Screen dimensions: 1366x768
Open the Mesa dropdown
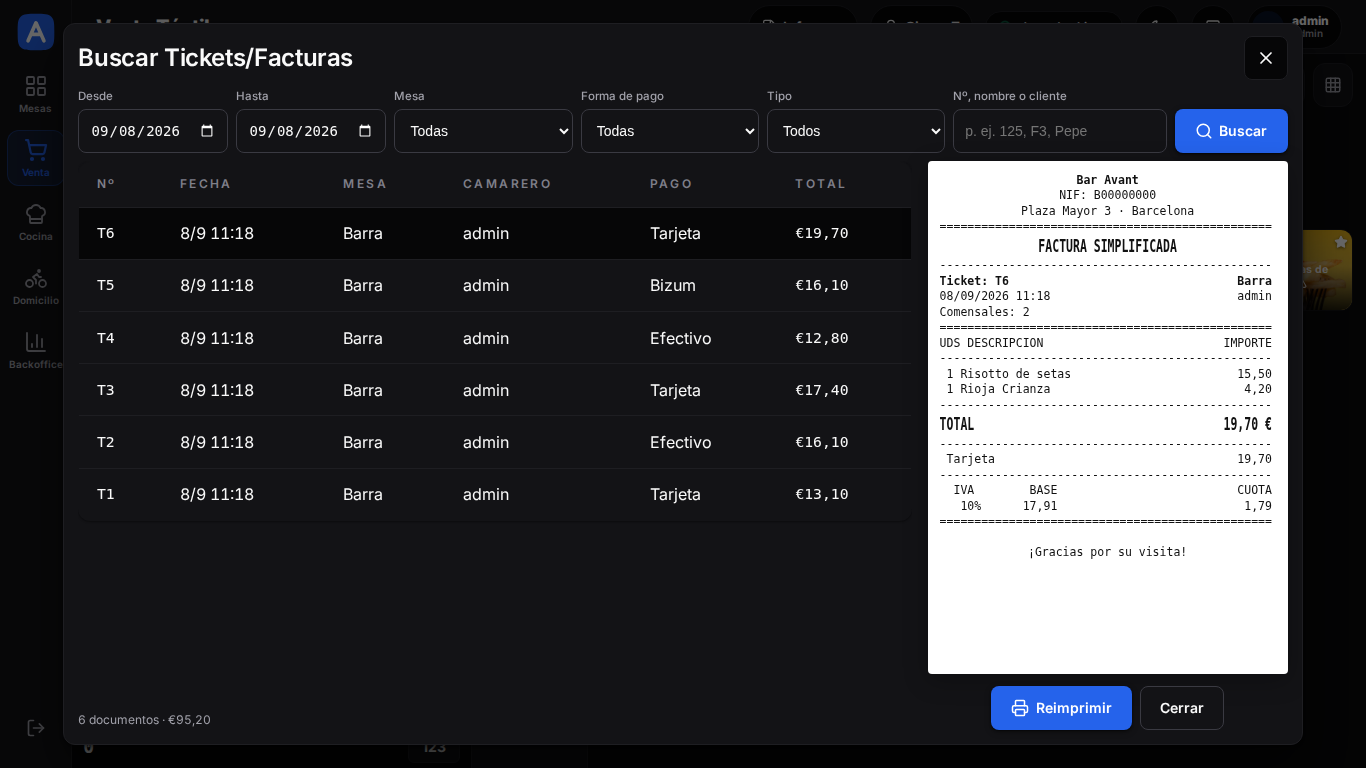pyautogui.click(x=483, y=131)
